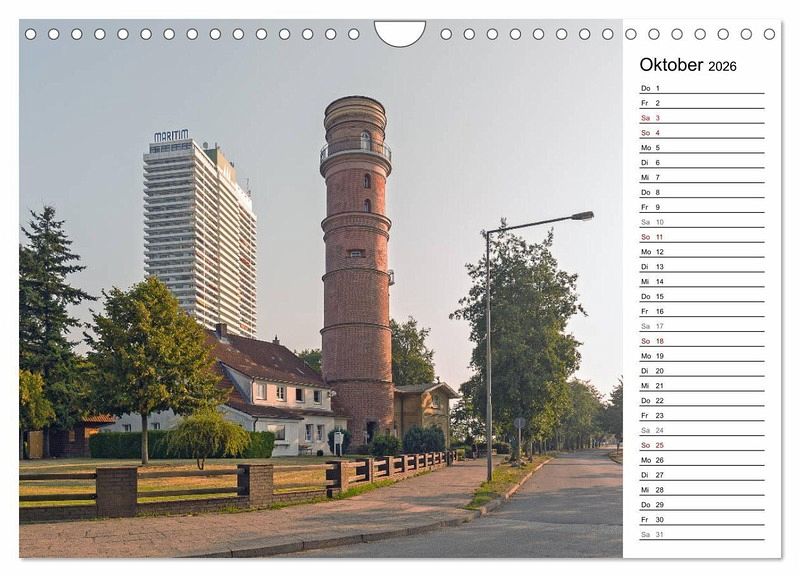Select the date row Di 20
The image size is (800, 577).
[702, 371]
